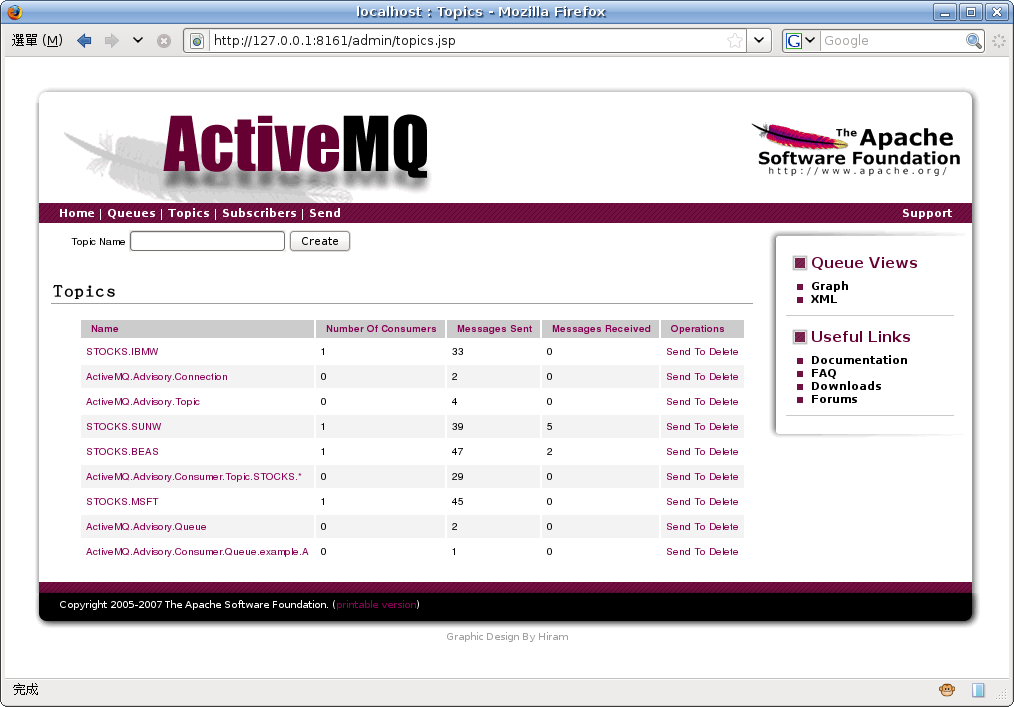1014x707 pixels.
Task: Click the Messages Sent column header
Action: (494, 329)
